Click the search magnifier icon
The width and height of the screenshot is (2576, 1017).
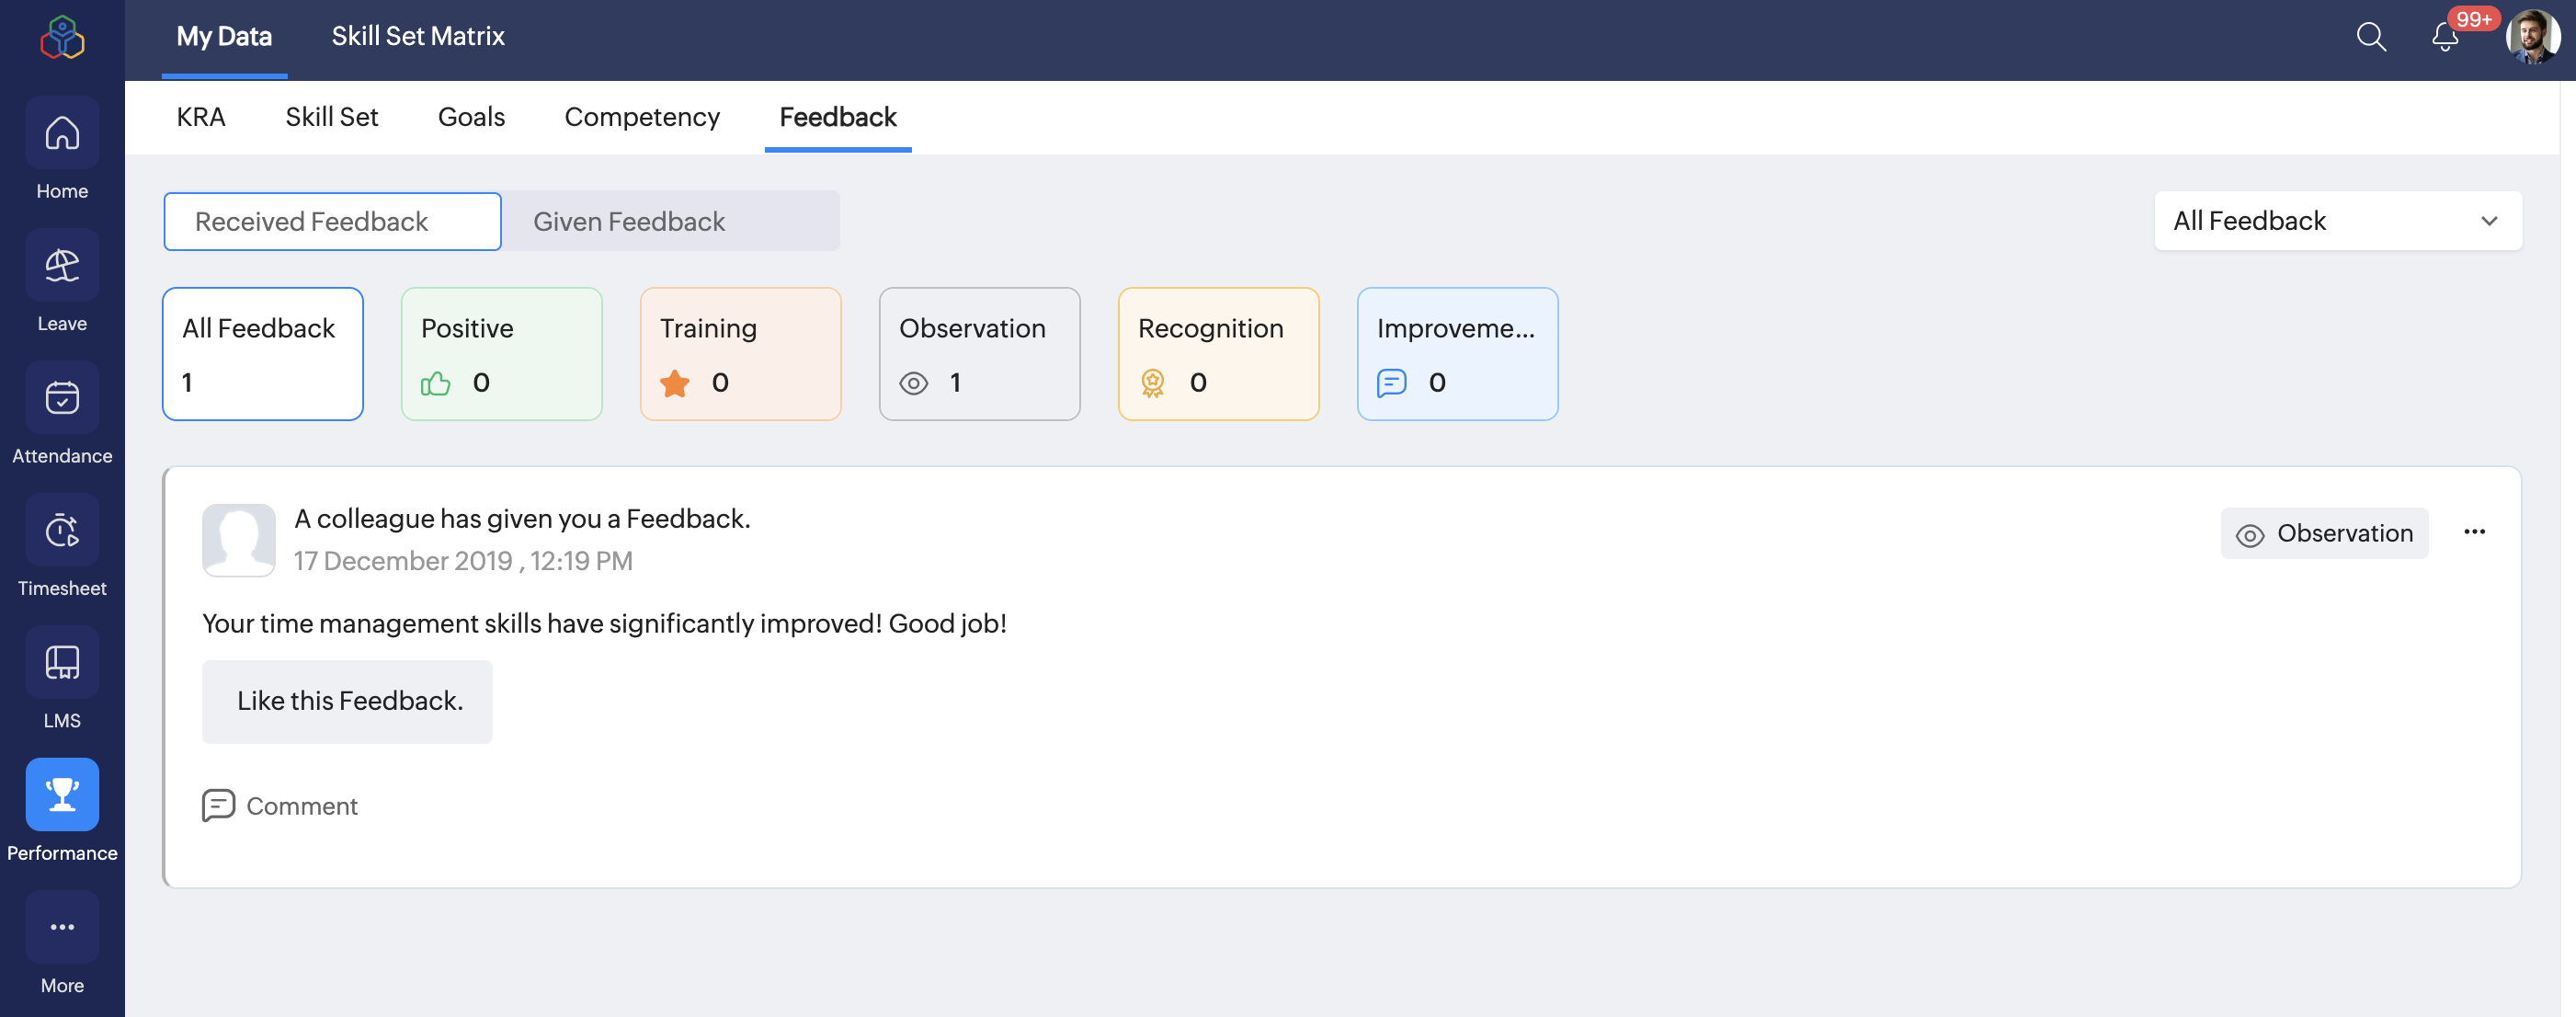click(2370, 38)
